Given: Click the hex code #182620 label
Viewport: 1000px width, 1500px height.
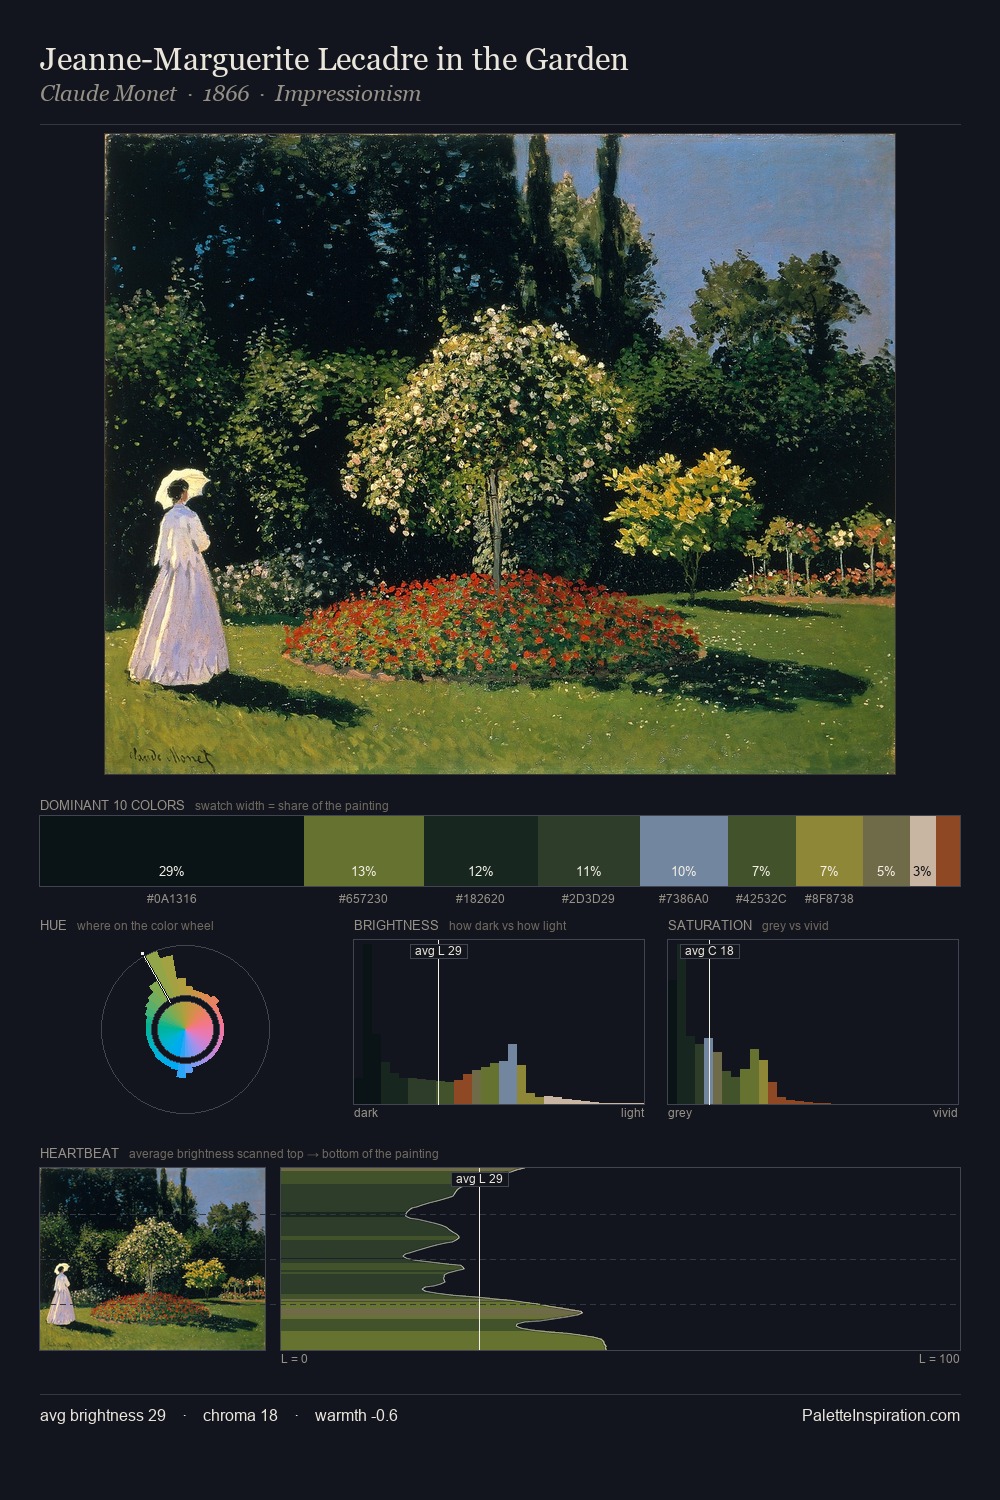Looking at the screenshot, I should pos(480,898).
